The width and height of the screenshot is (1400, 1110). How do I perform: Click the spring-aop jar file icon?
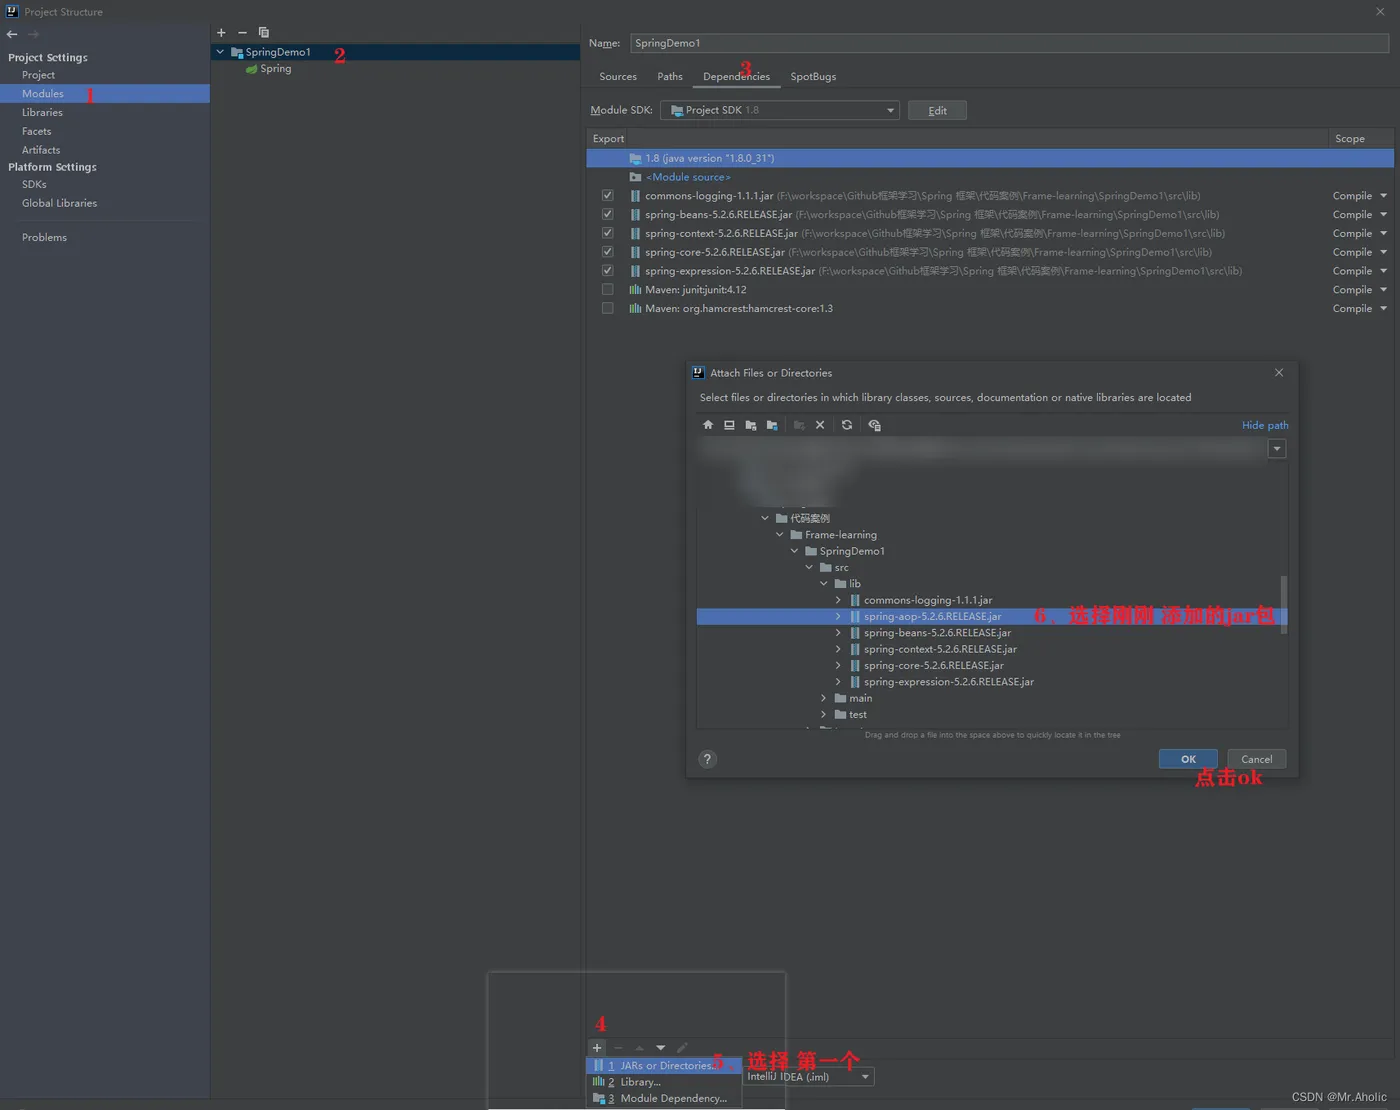[855, 617]
